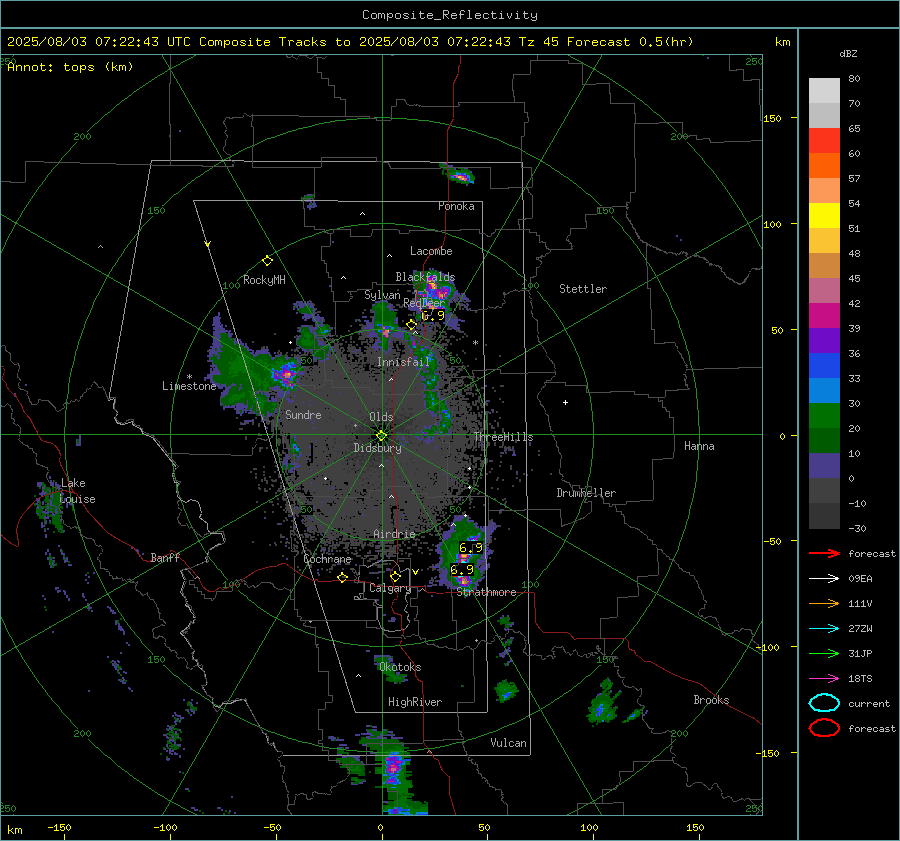Click the white plus marker east of ThreeHills
900x841 pixels.
[565, 402]
